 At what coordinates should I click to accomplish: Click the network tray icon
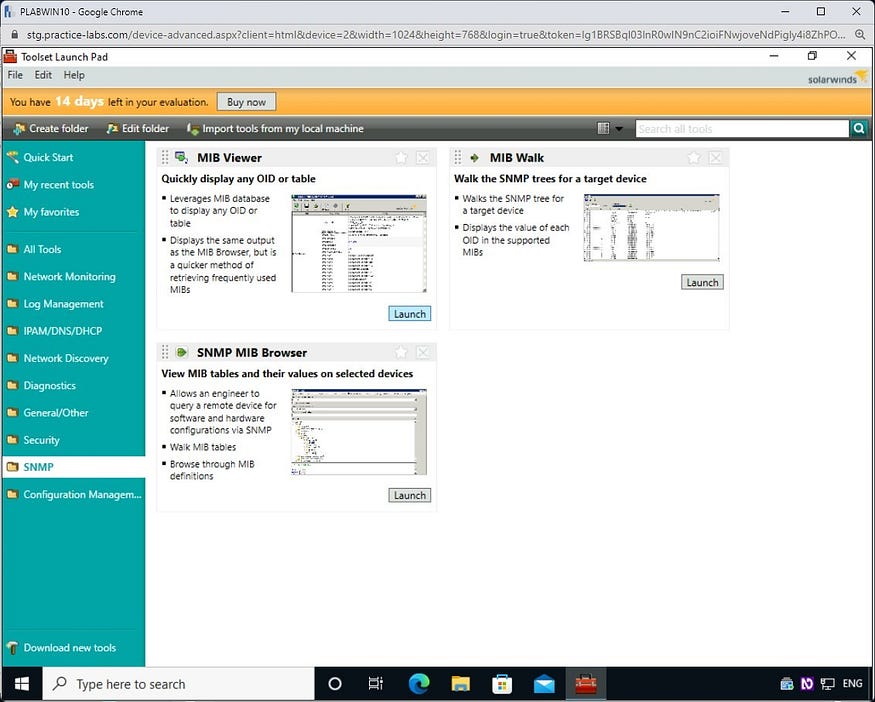[x=828, y=684]
